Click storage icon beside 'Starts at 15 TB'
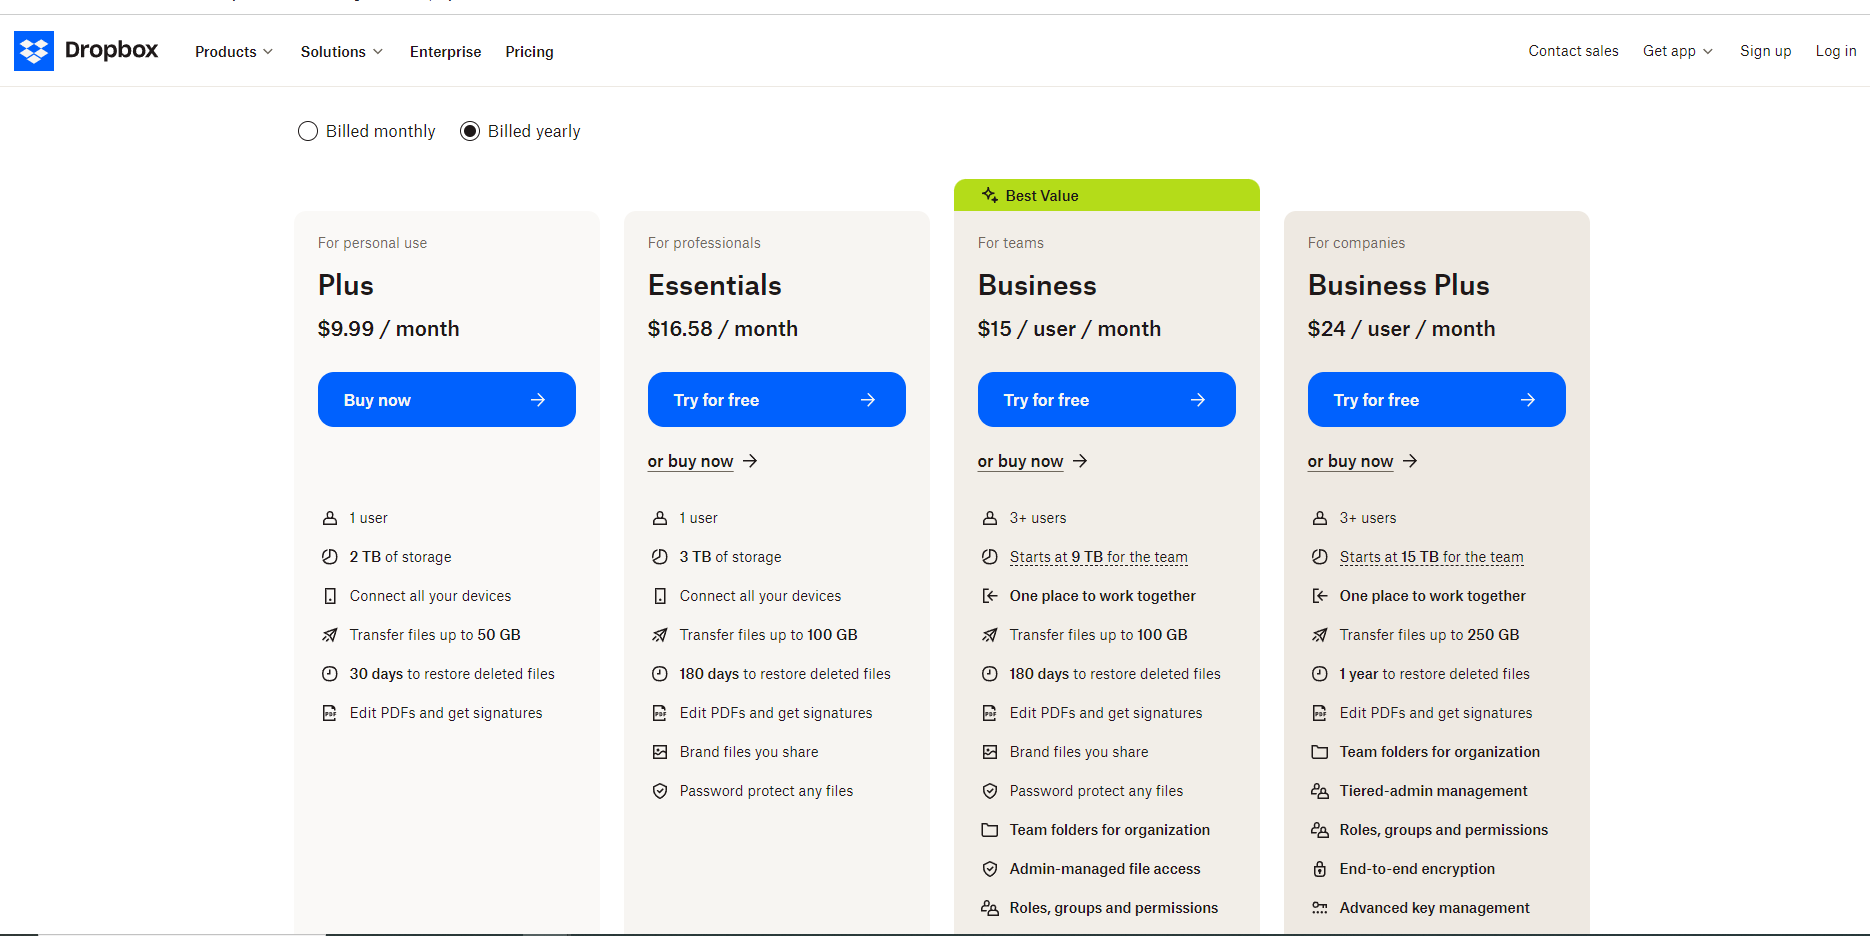1870x936 pixels. click(1320, 557)
